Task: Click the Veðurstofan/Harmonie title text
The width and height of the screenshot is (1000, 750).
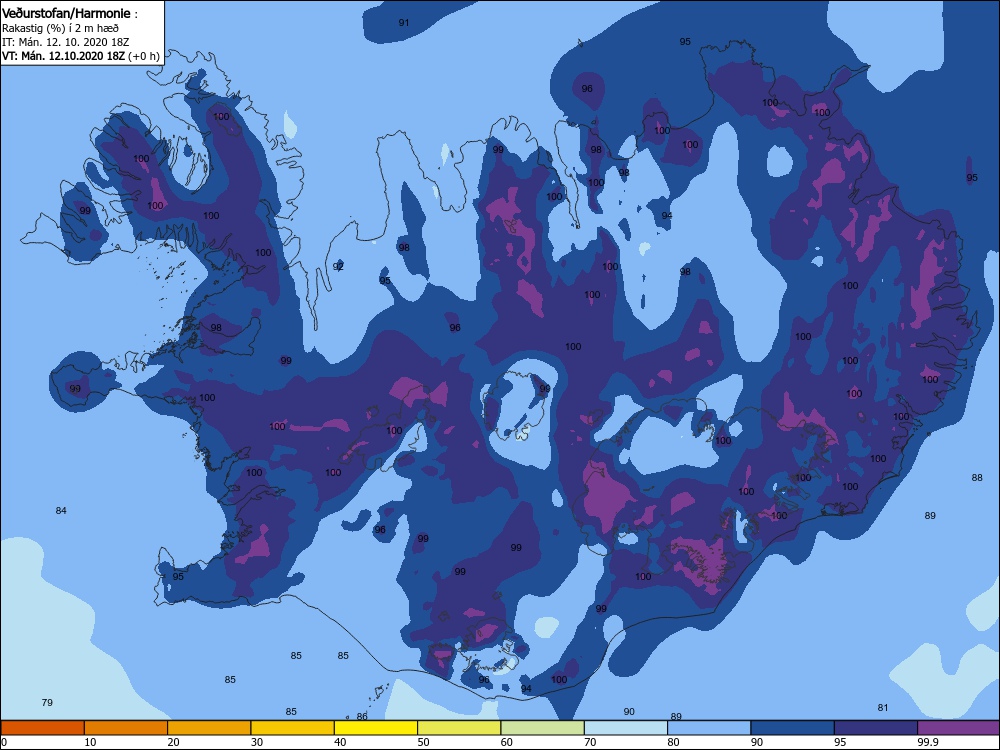Action: point(66,13)
